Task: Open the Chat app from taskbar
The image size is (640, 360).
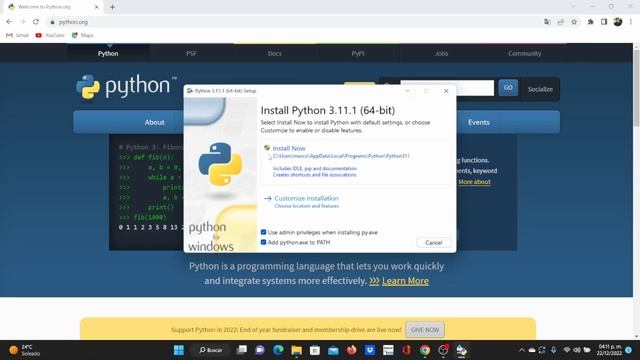Action: (260, 350)
